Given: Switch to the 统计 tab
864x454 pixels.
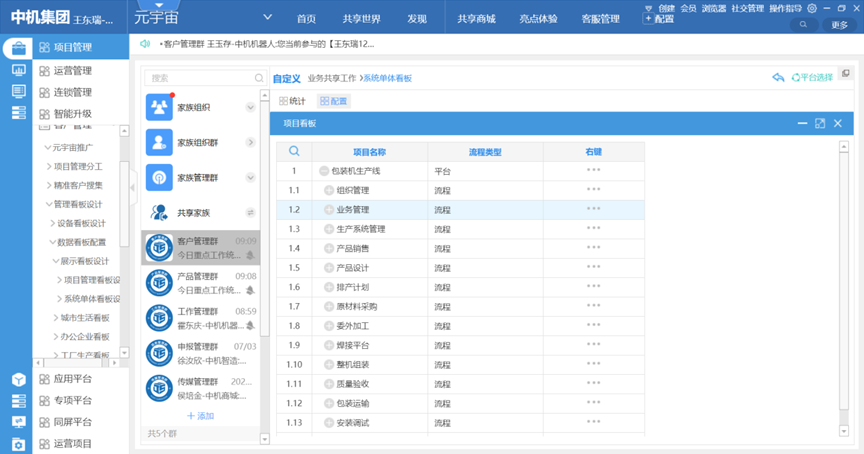Looking at the screenshot, I should pos(292,101).
